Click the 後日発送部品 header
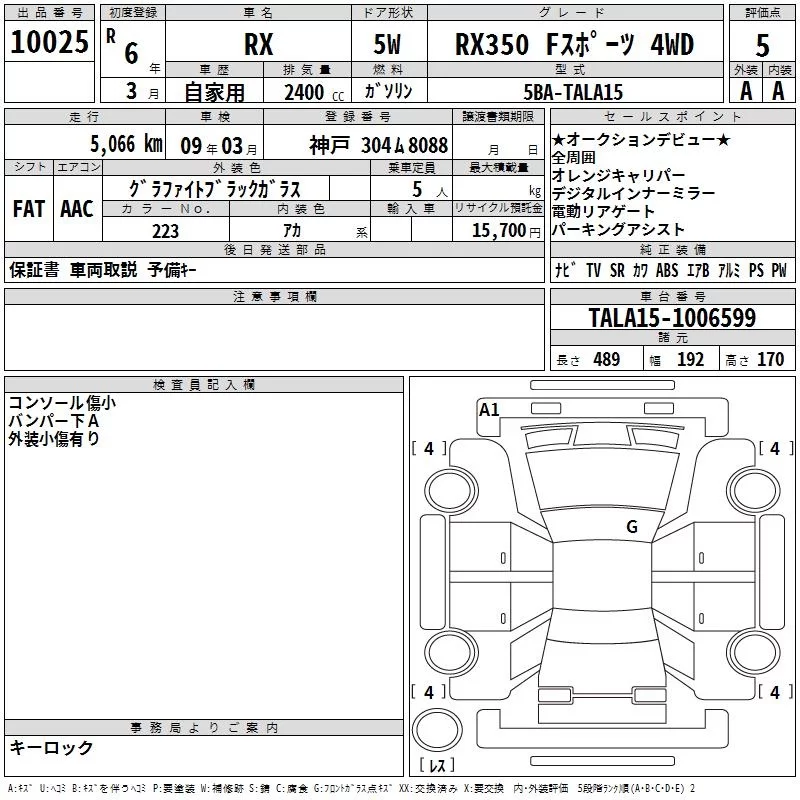The image size is (800, 800). 275,249
